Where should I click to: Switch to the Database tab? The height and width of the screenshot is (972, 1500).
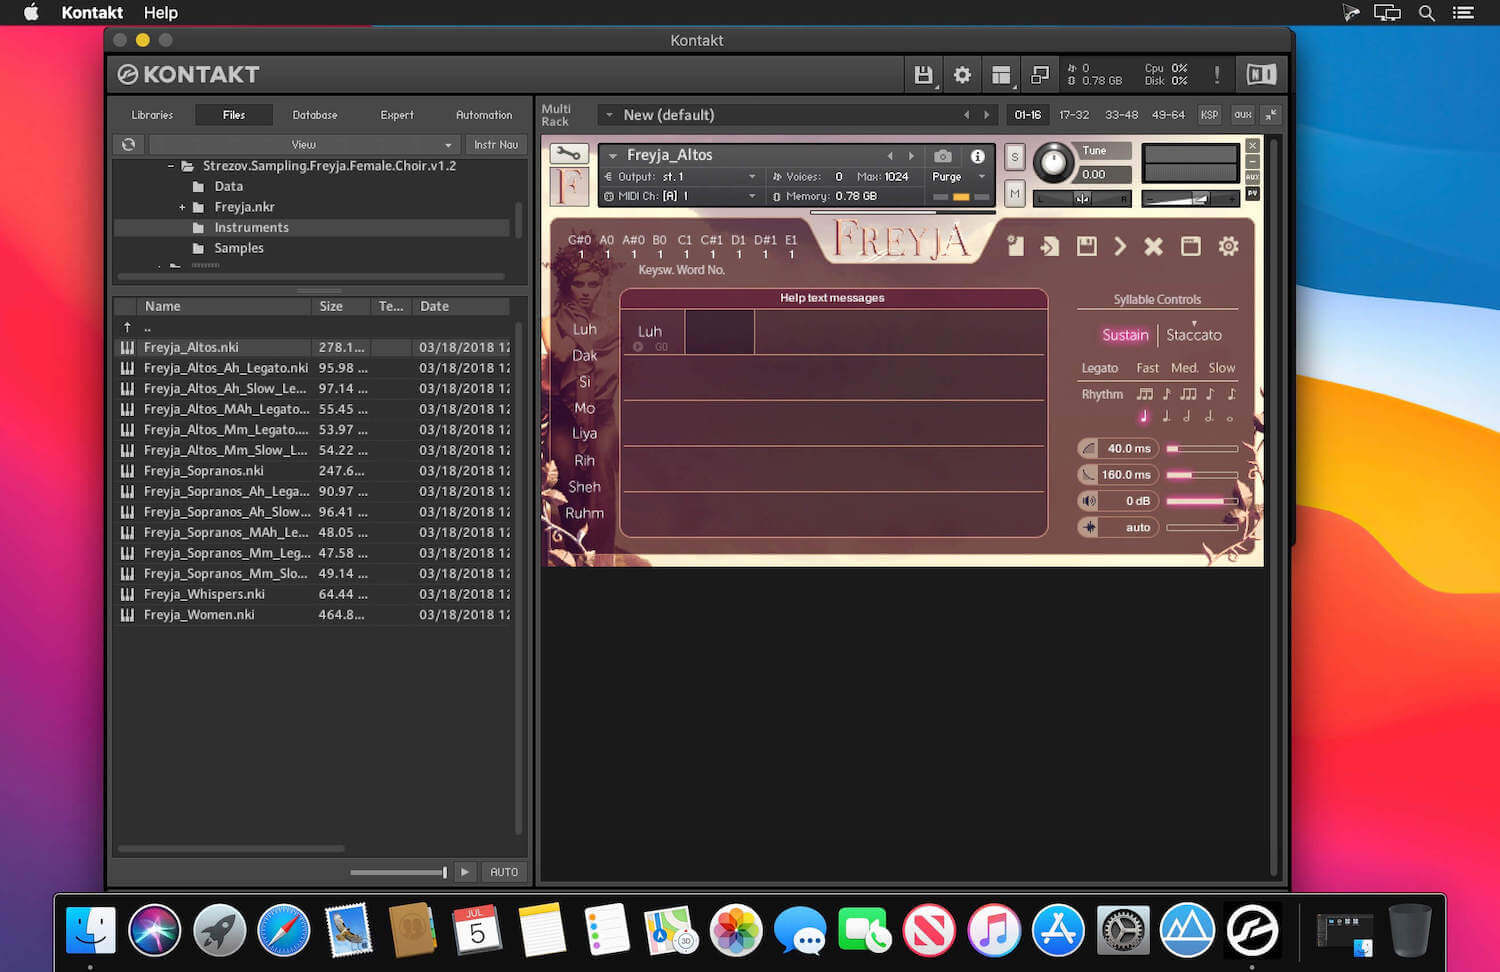click(x=315, y=115)
